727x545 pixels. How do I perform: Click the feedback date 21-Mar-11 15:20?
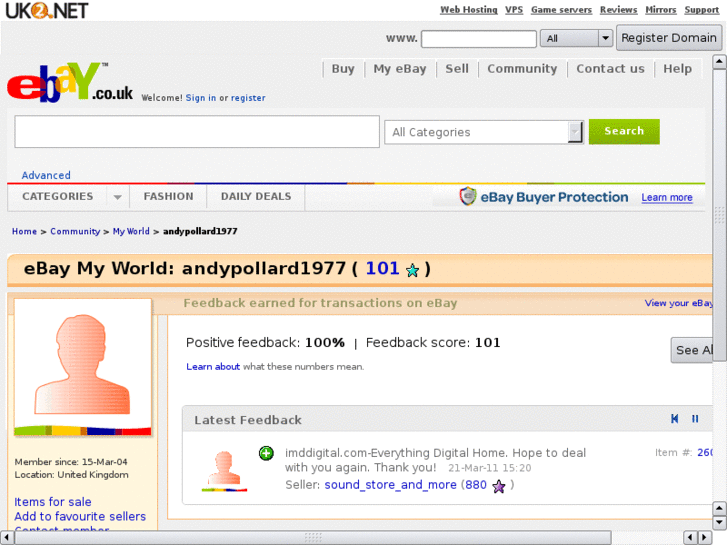coord(490,468)
